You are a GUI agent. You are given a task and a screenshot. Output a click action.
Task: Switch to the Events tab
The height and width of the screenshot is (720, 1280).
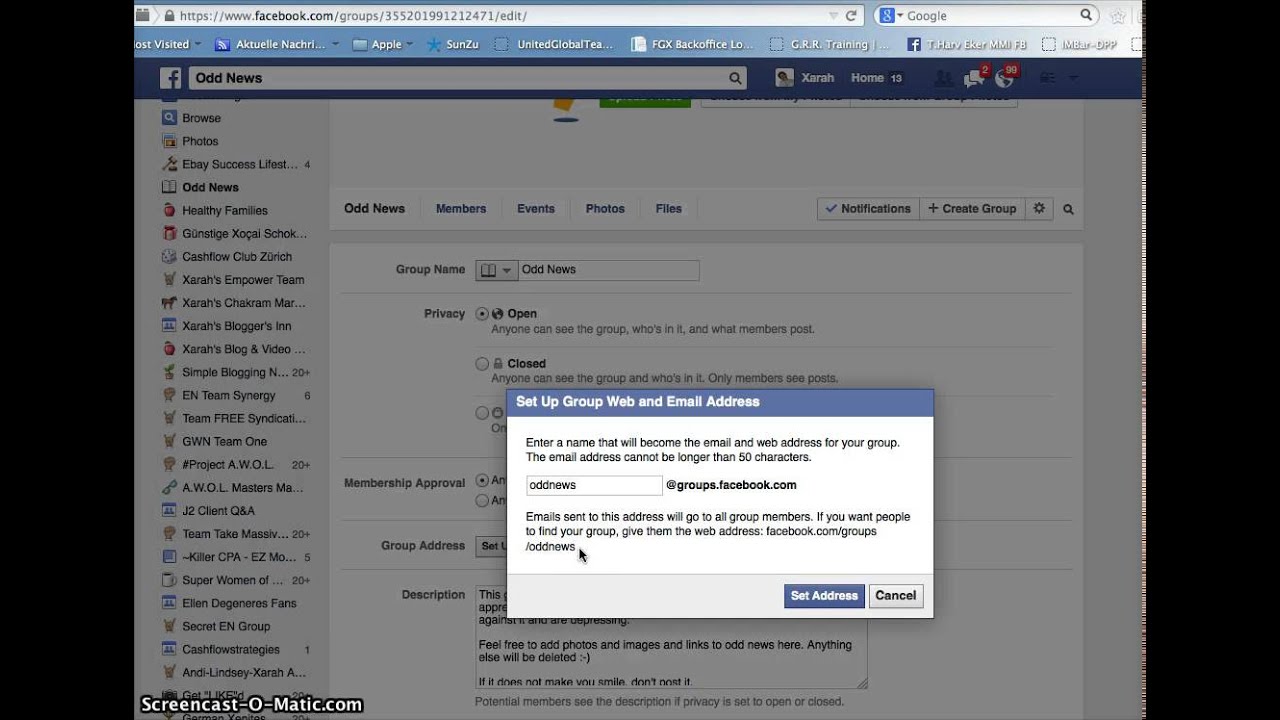pos(536,209)
